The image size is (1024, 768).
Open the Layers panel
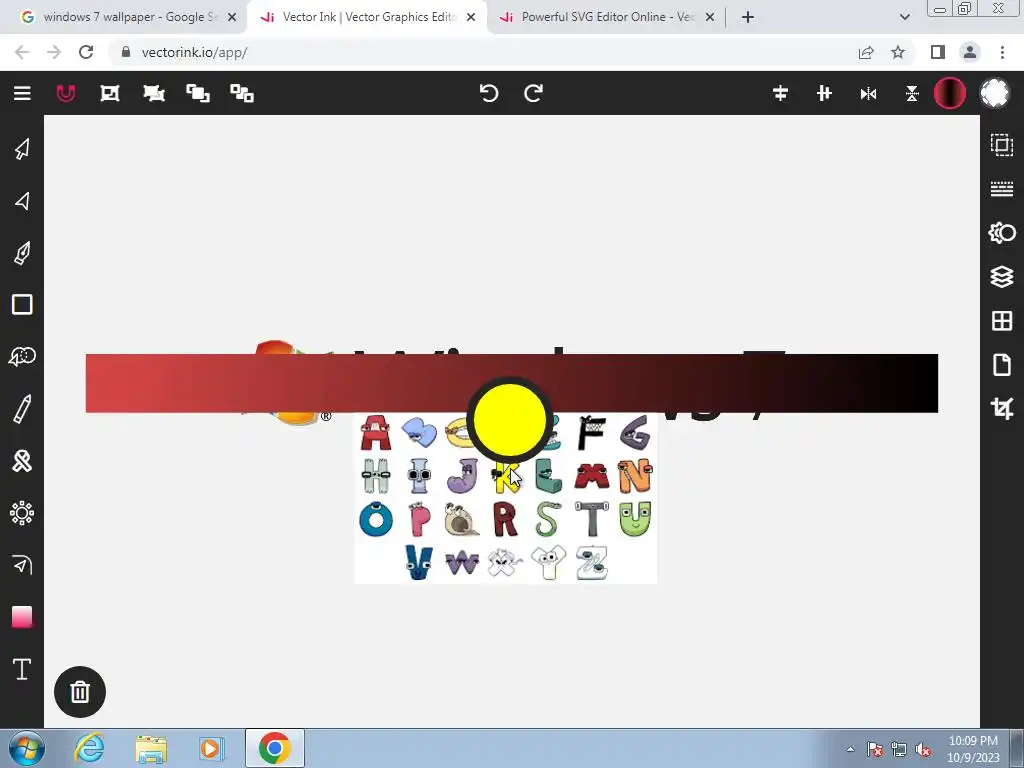point(1002,277)
